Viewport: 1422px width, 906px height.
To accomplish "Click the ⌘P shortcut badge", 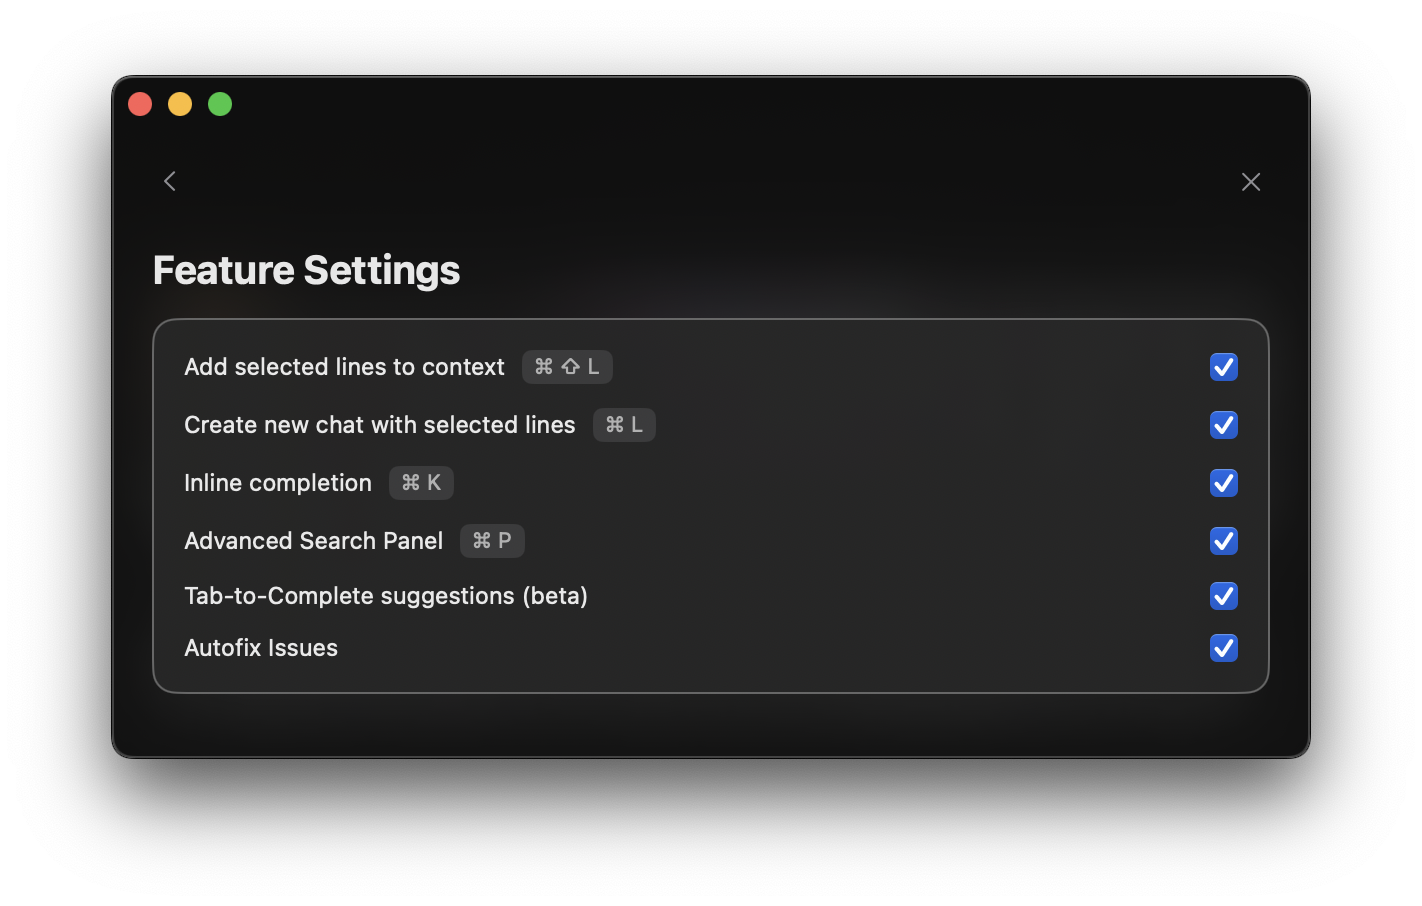I will pyautogui.click(x=492, y=540).
